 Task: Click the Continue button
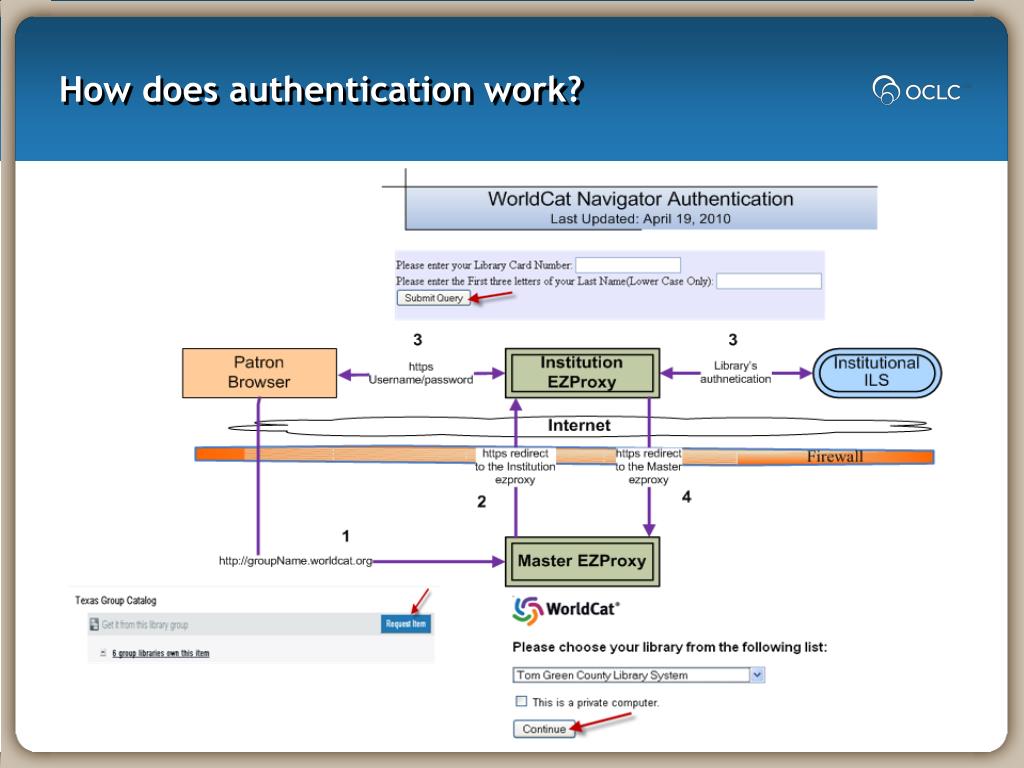click(x=544, y=729)
